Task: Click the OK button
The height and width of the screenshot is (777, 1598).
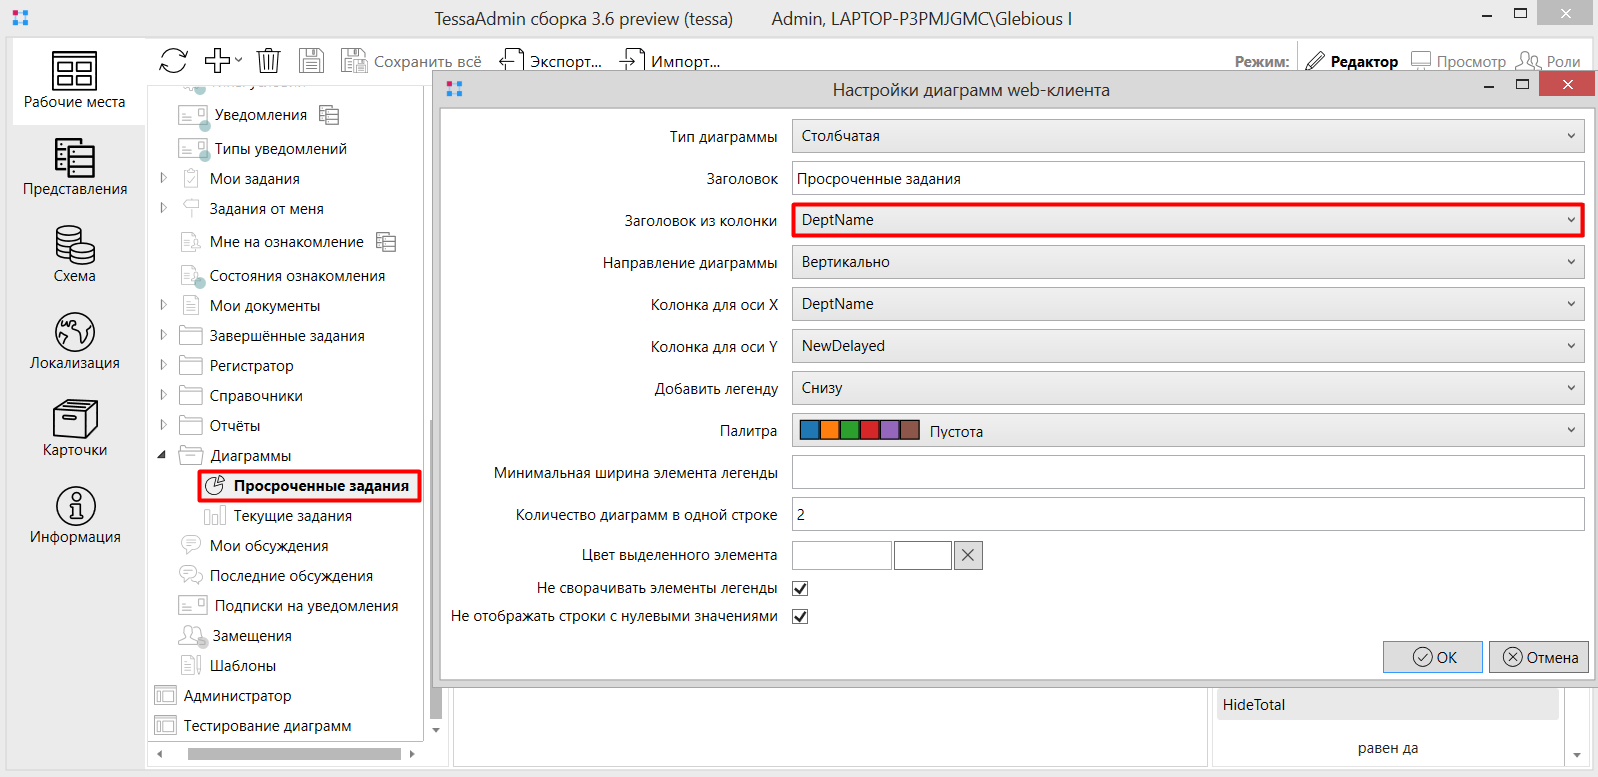Action: click(x=1433, y=657)
